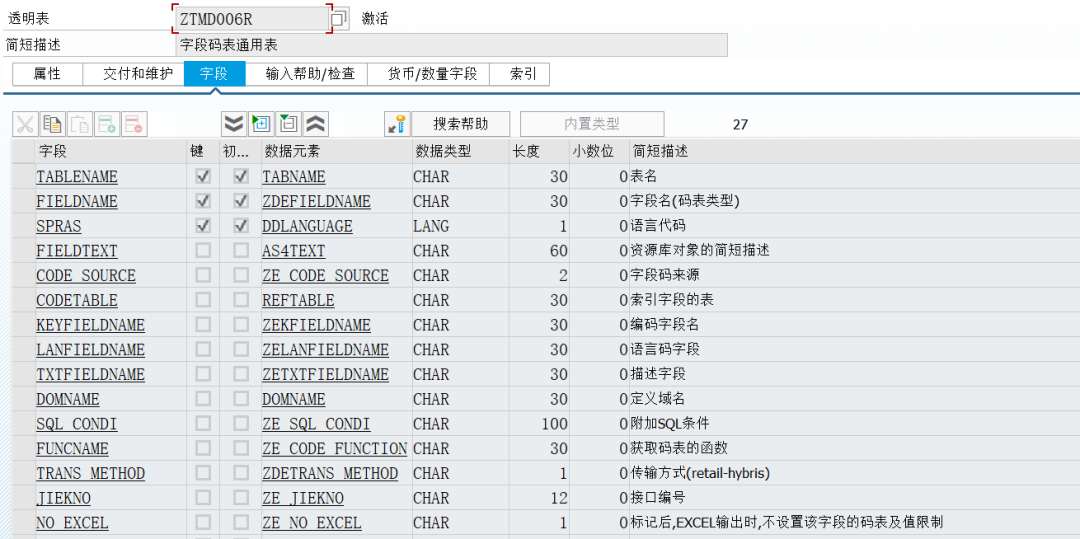
Task: Open data element DDLANGUAGE link
Action: 307,226
